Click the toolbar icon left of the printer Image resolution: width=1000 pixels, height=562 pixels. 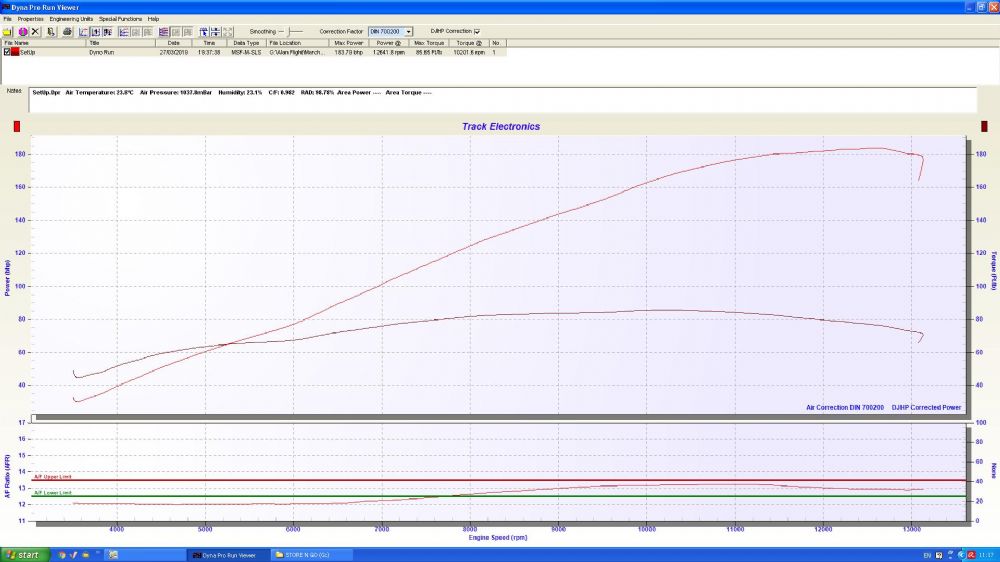[51, 32]
